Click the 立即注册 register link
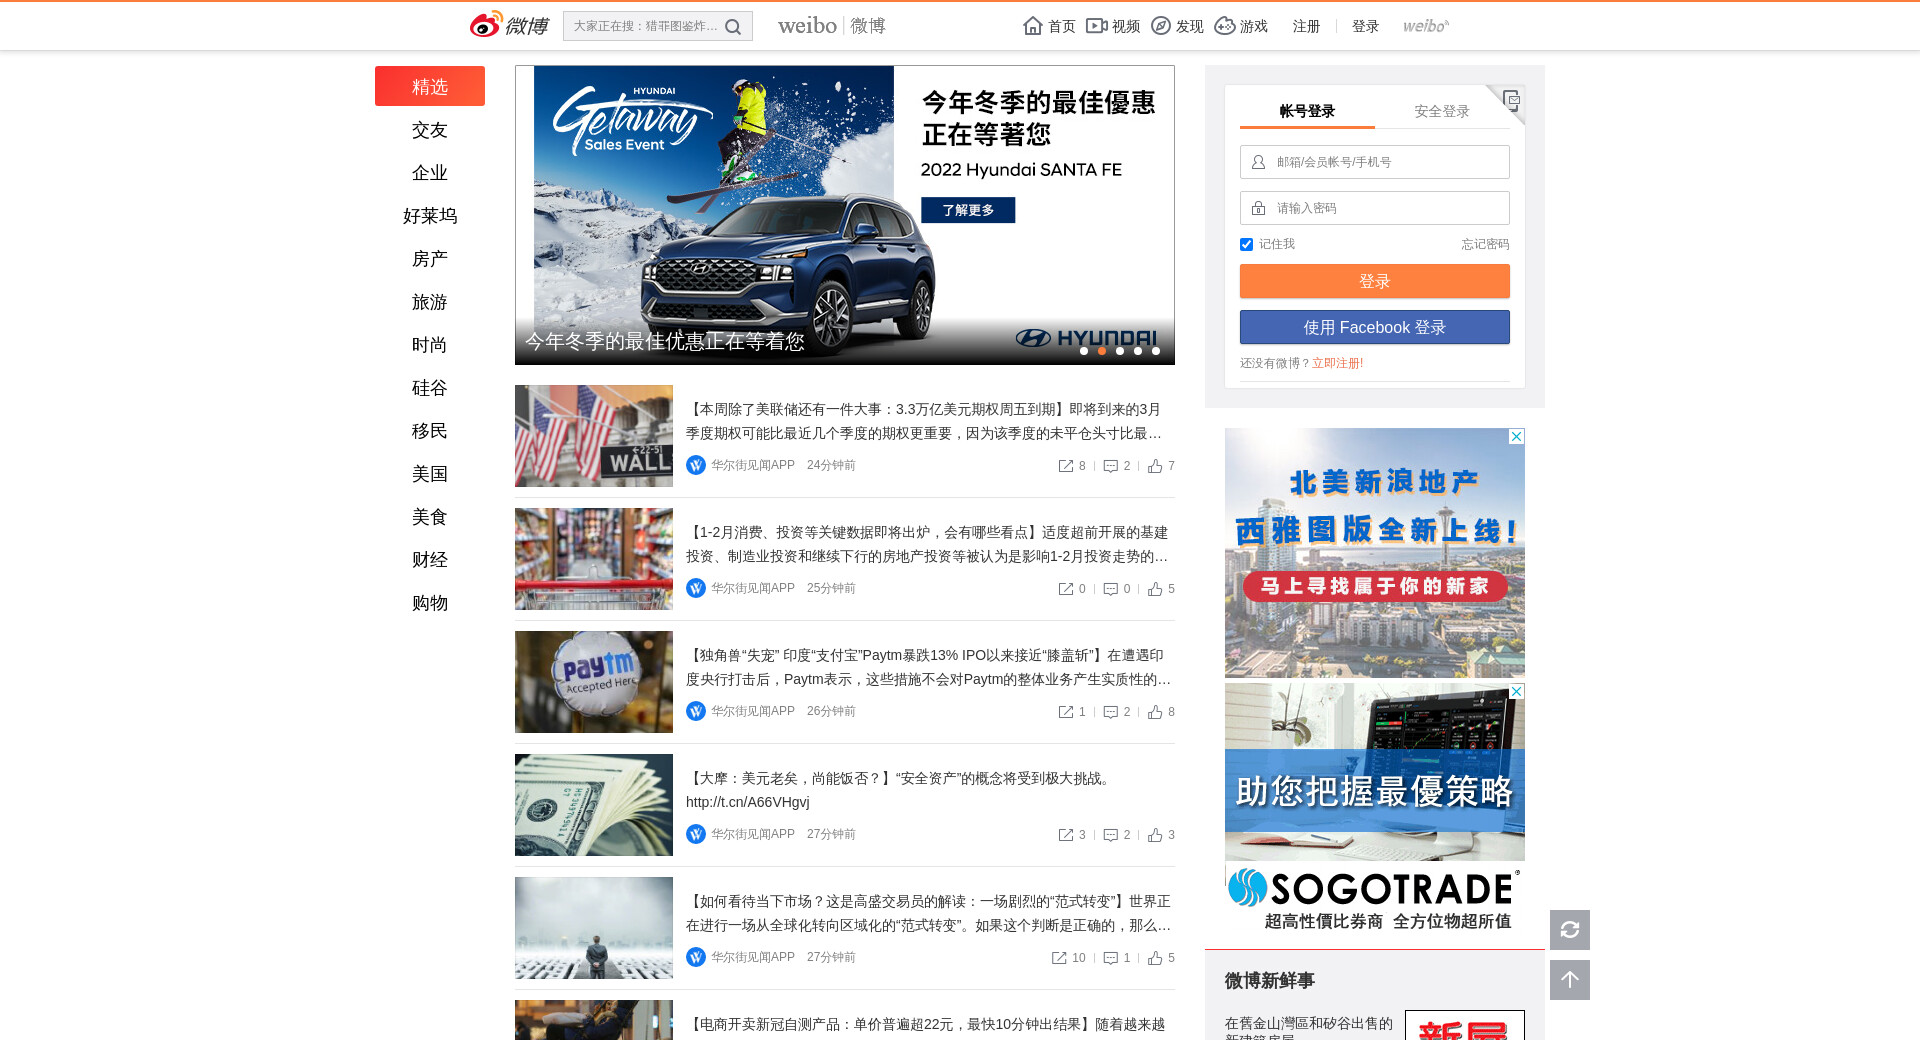The height and width of the screenshot is (1040, 1920). (x=1337, y=363)
